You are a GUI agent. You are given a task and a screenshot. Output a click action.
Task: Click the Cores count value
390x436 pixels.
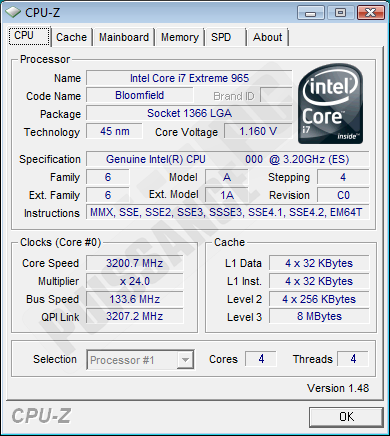coord(261,359)
